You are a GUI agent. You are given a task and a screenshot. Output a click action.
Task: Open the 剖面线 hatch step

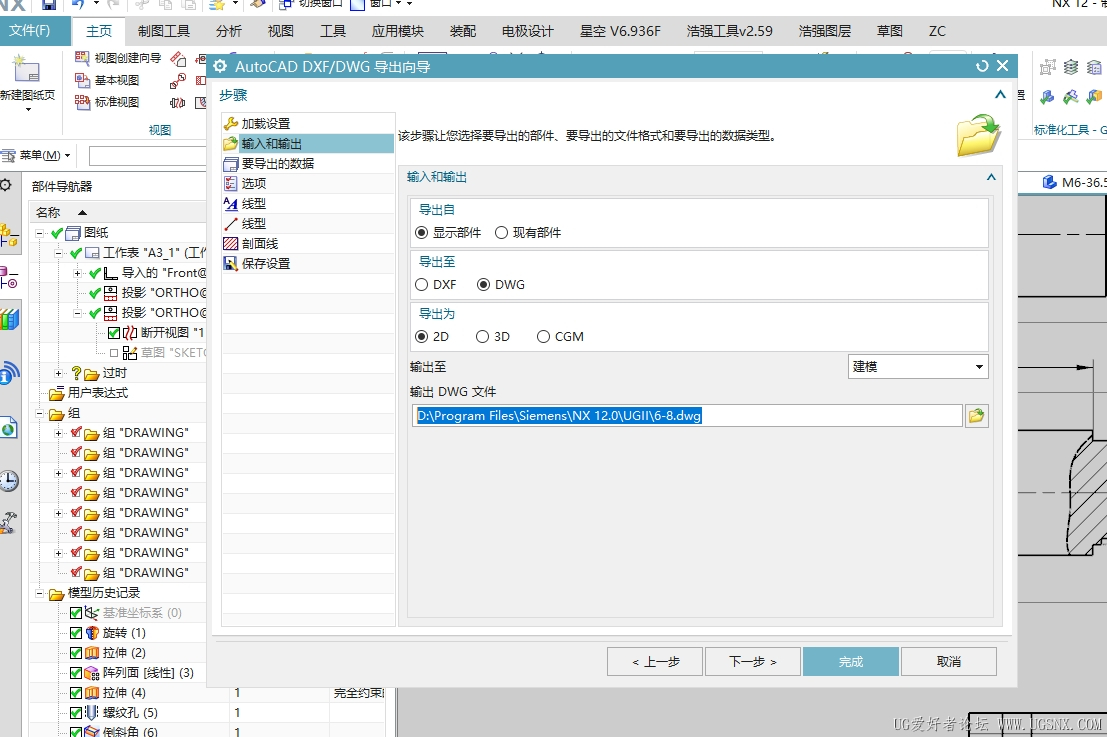[x=308, y=244]
